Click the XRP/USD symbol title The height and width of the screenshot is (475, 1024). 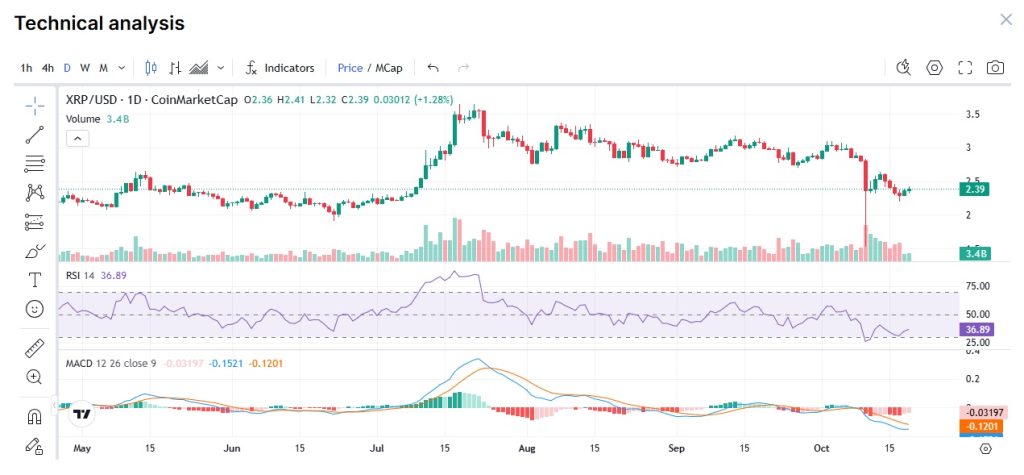[152, 100]
